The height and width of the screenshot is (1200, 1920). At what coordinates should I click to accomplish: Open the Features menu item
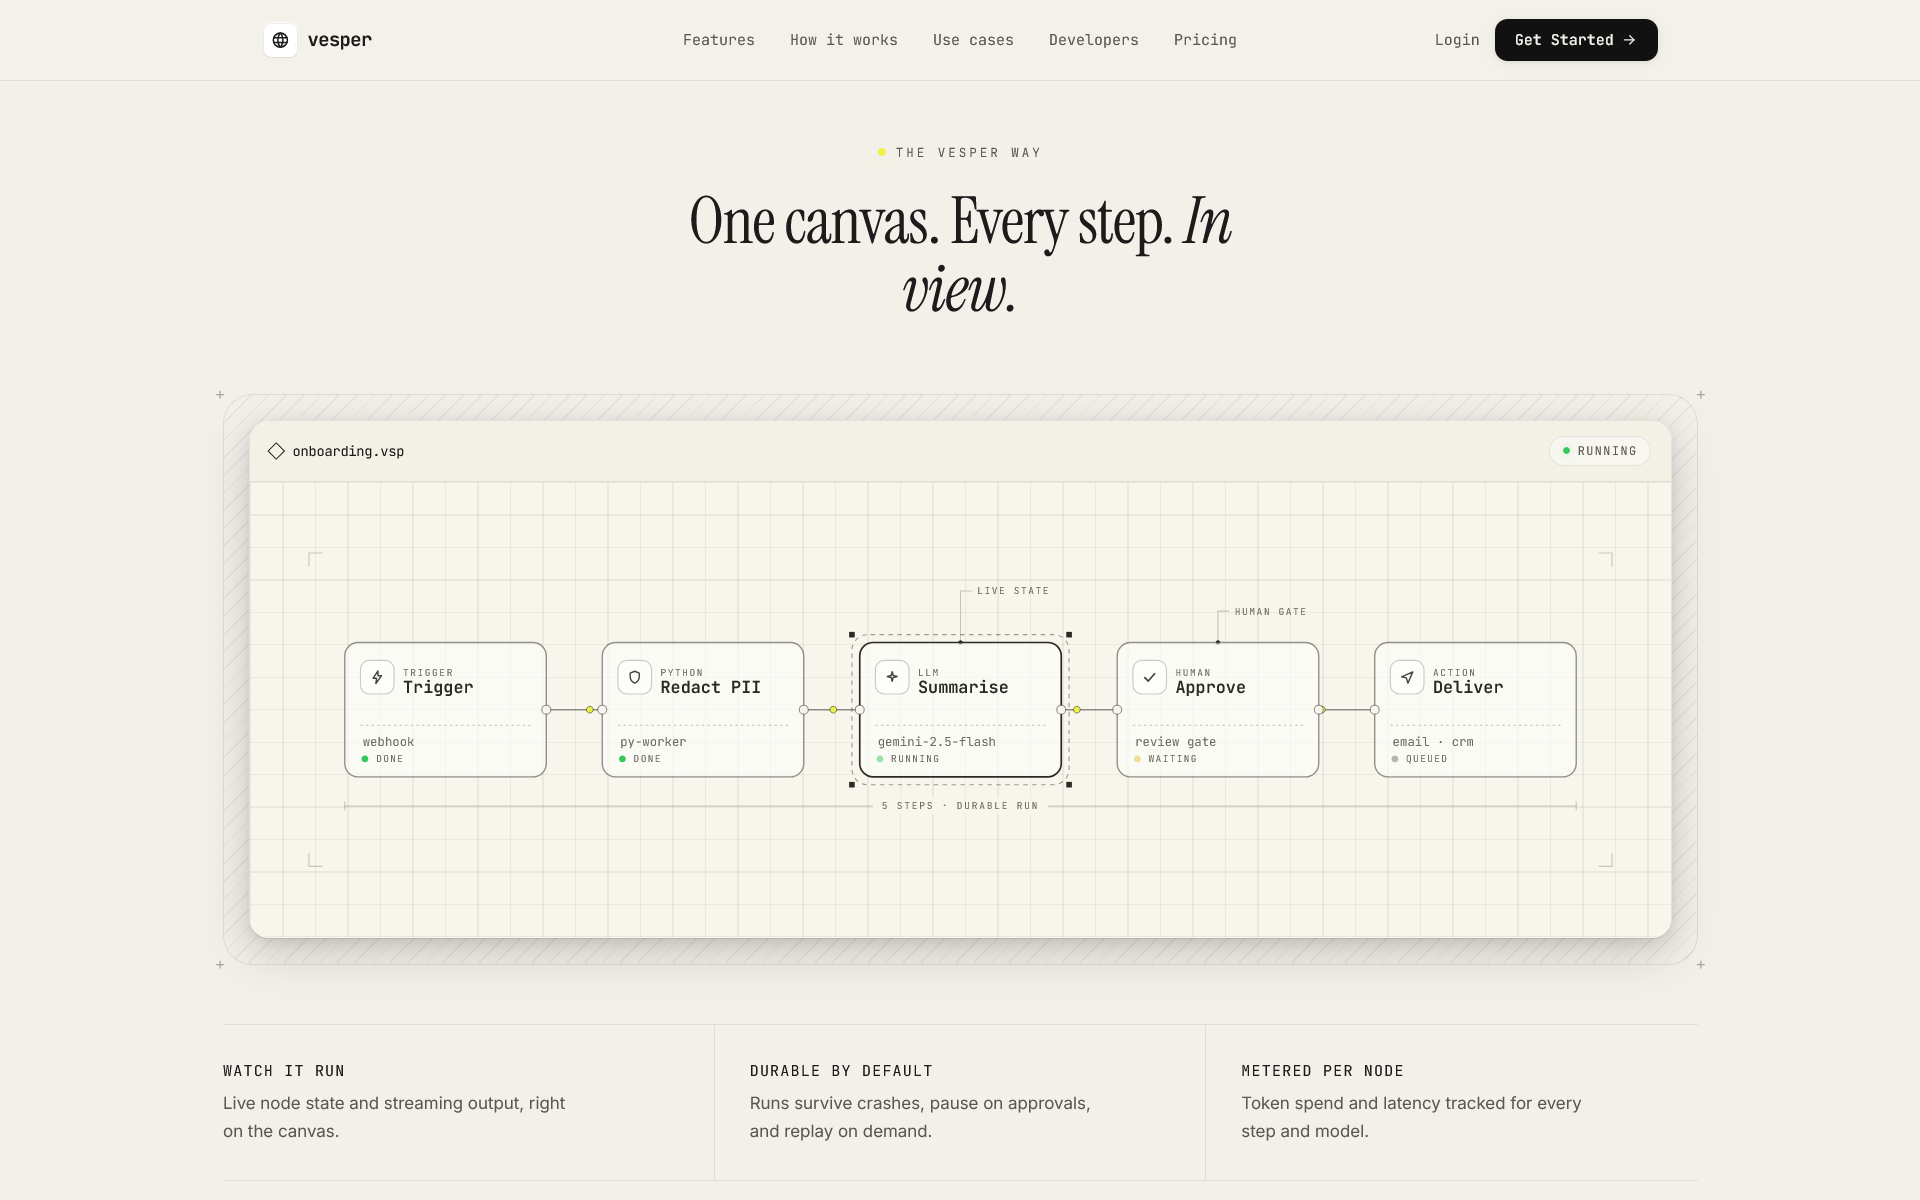(719, 40)
